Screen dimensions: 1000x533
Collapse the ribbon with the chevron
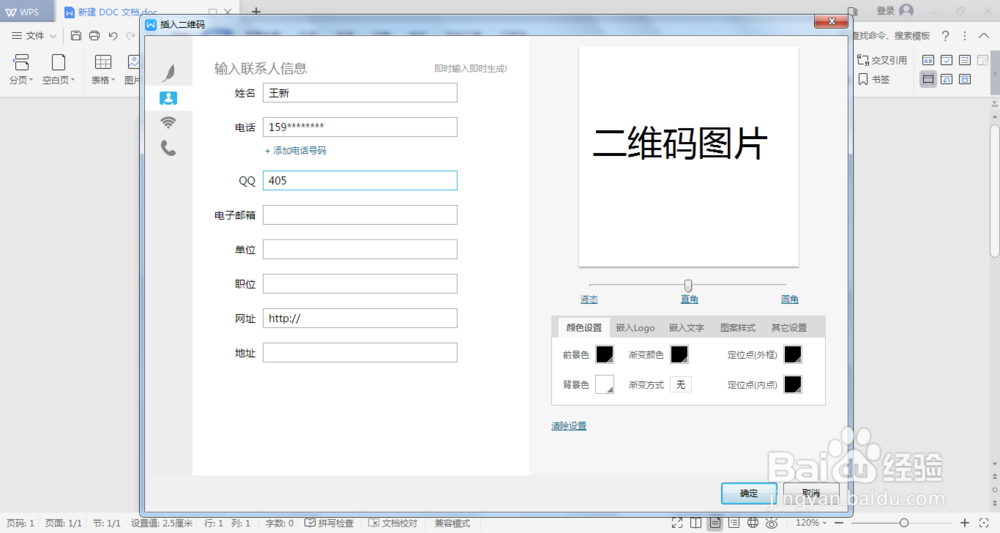coord(984,36)
